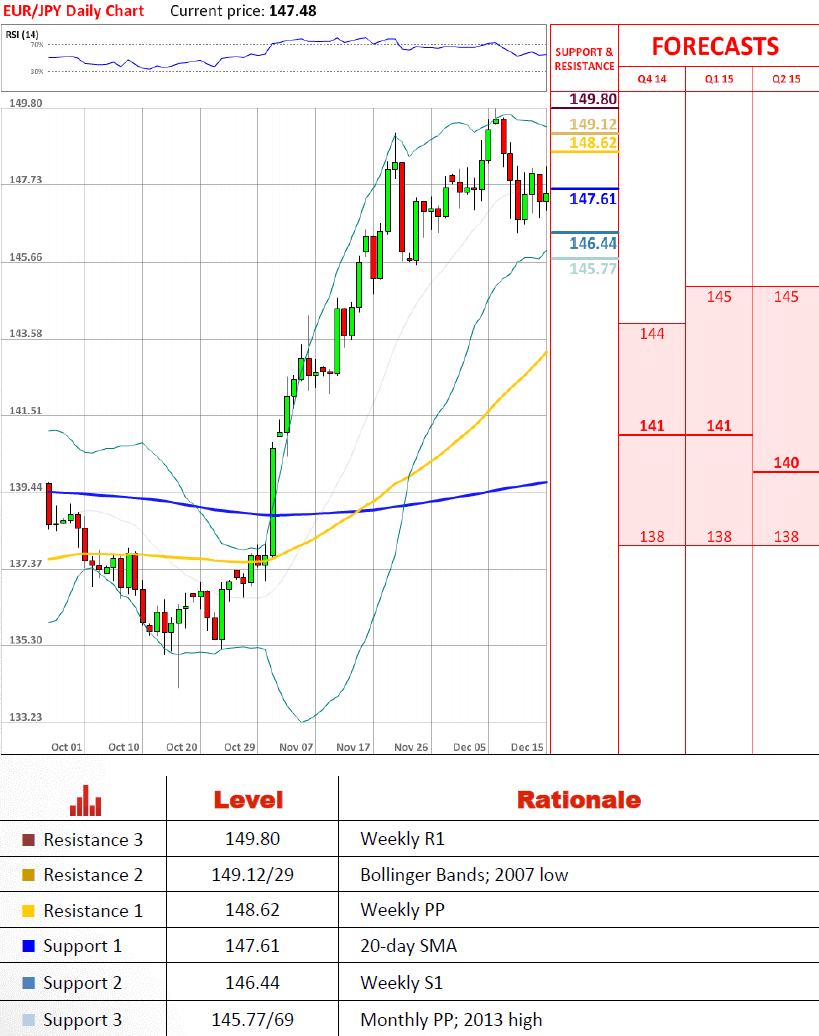Select the Q2 15 forecast column header
819x1036 pixels.
pos(786,79)
